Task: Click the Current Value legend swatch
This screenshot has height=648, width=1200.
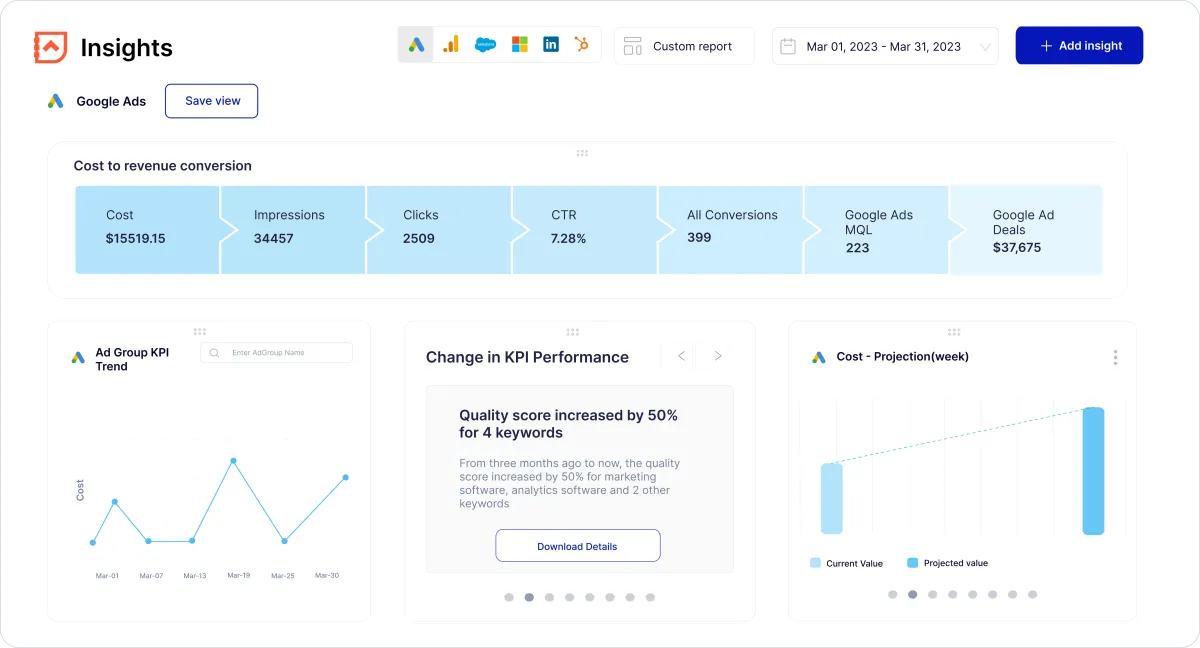Action: click(x=816, y=563)
